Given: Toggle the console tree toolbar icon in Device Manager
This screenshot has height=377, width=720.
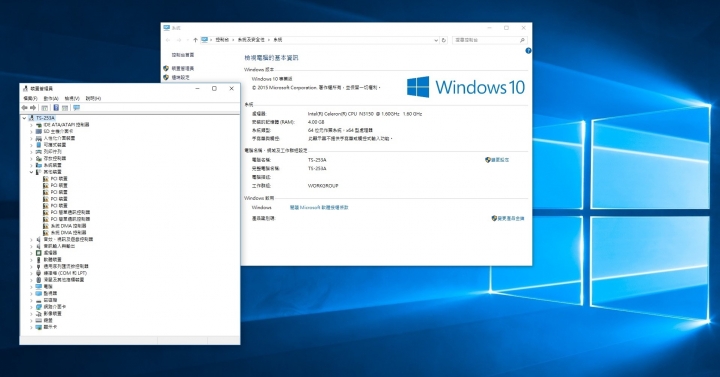Looking at the screenshot, I should click(x=45, y=107).
